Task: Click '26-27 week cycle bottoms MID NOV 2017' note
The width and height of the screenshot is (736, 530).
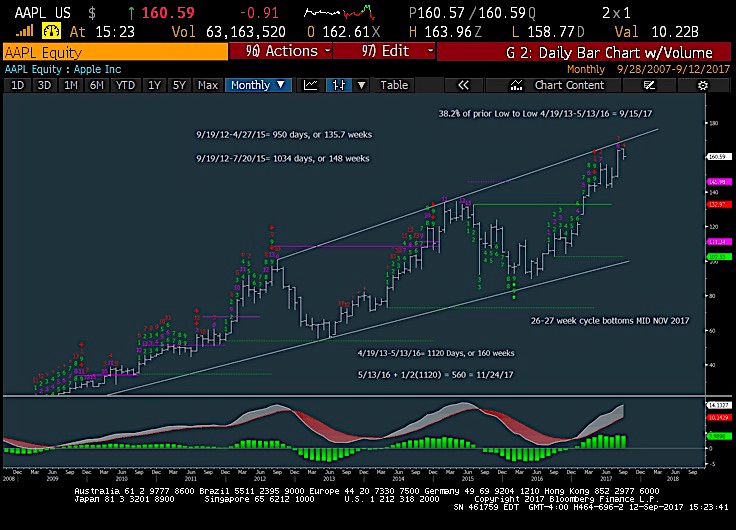Action: click(x=610, y=321)
